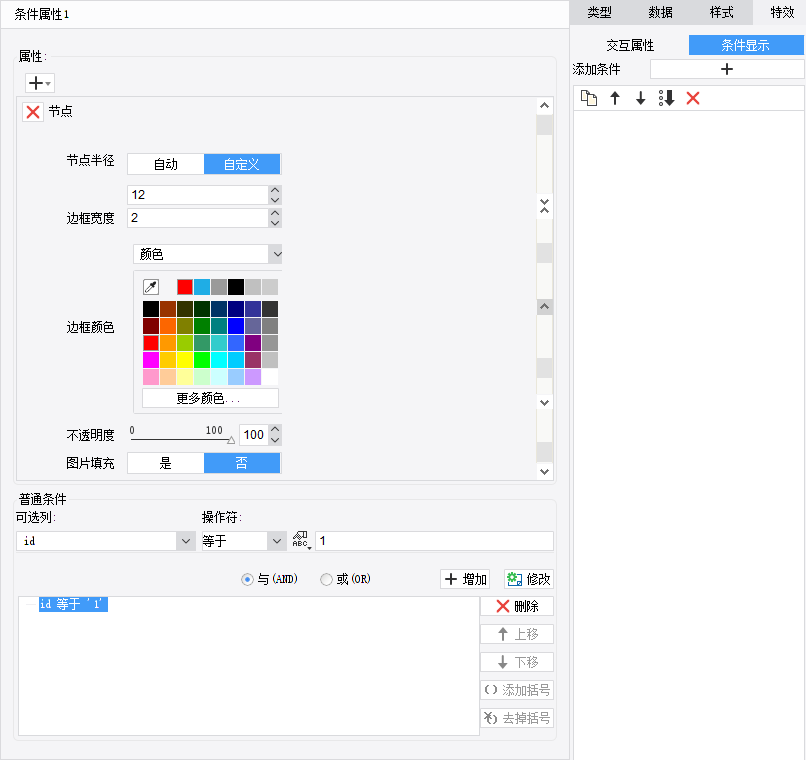Select 是 for 图片填充
The image size is (806, 760).
(166, 463)
